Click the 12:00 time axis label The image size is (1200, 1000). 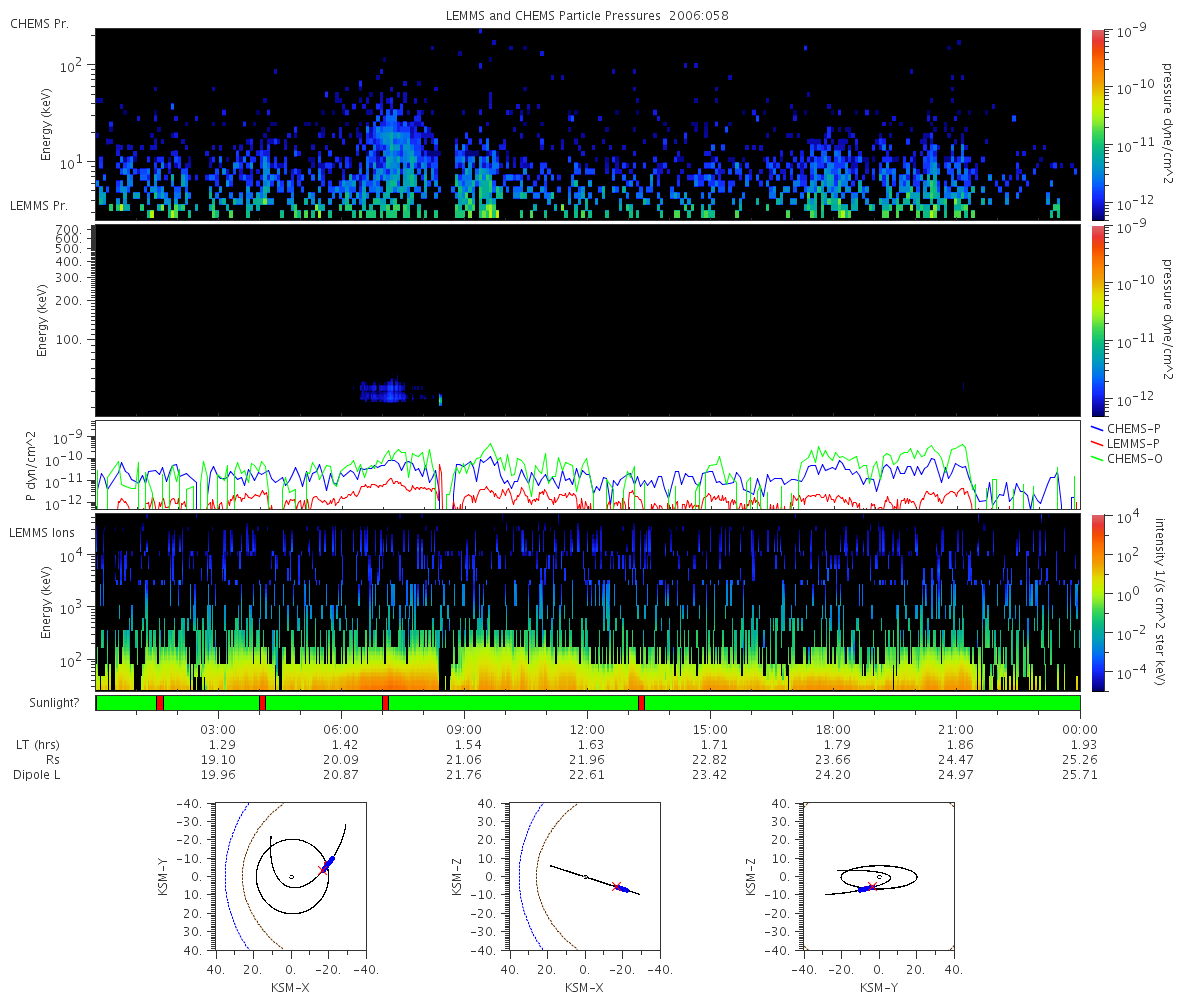pos(587,728)
